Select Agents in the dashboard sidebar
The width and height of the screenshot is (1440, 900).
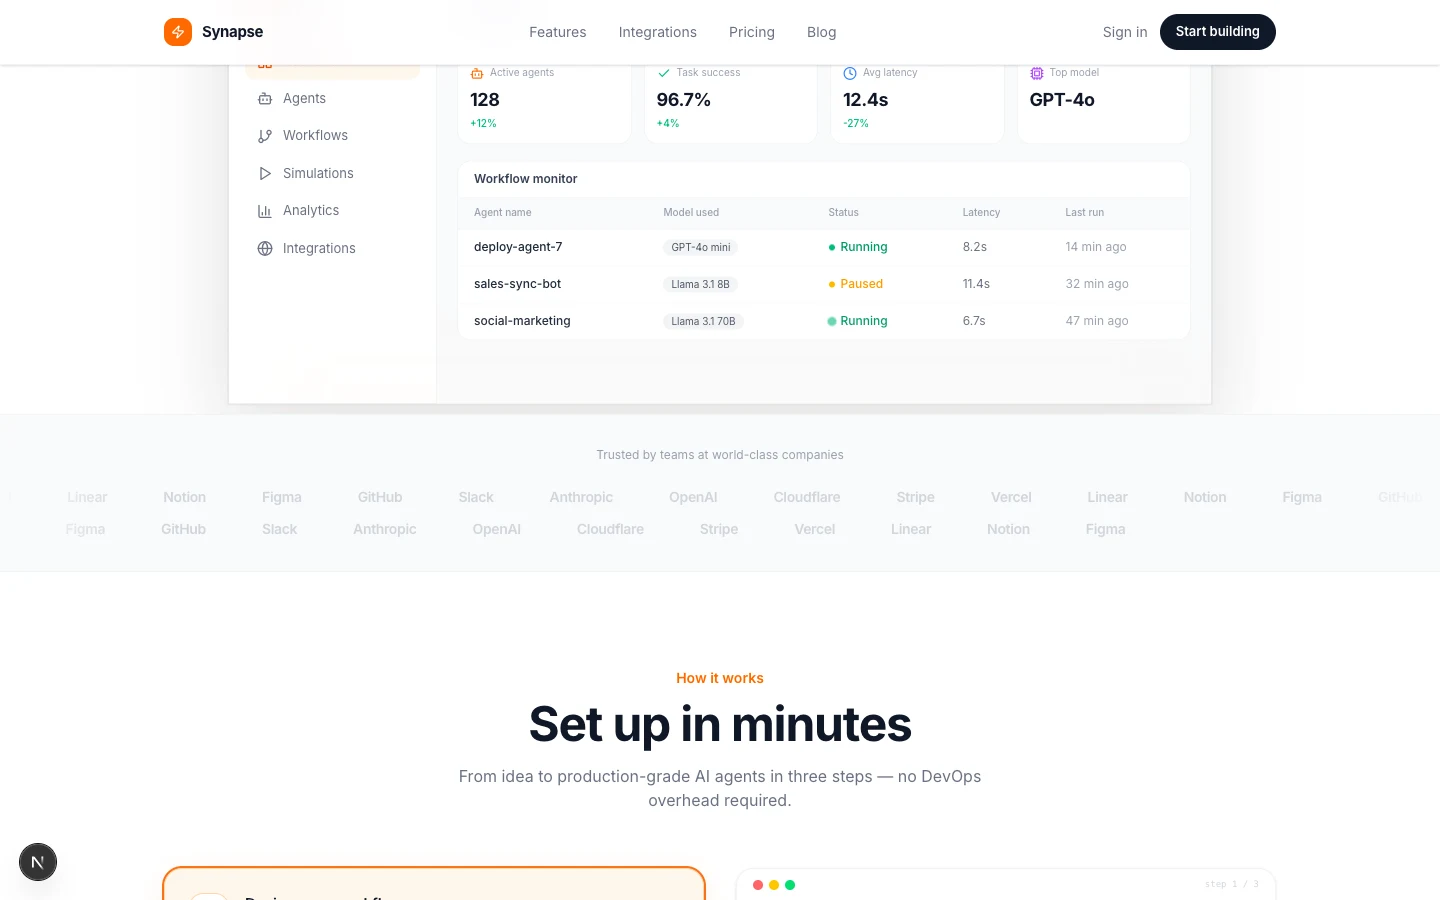click(x=304, y=98)
